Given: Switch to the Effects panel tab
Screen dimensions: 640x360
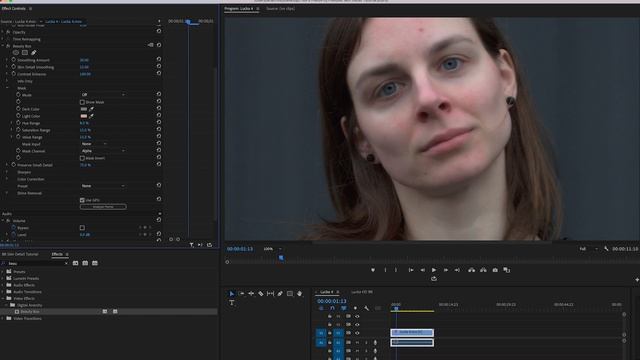Looking at the screenshot, I should click(57, 254).
